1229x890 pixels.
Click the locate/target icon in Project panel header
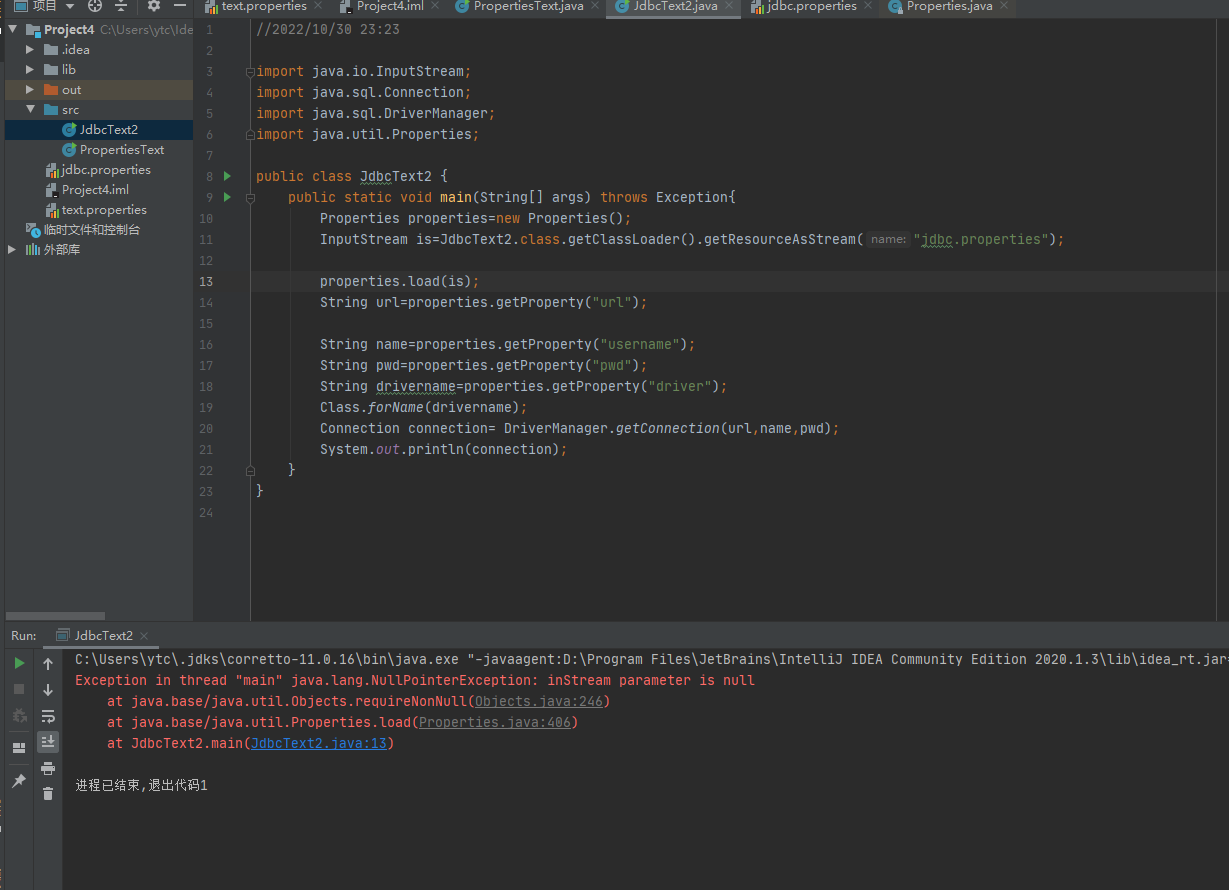pyautogui.click(x=95, y=6)
